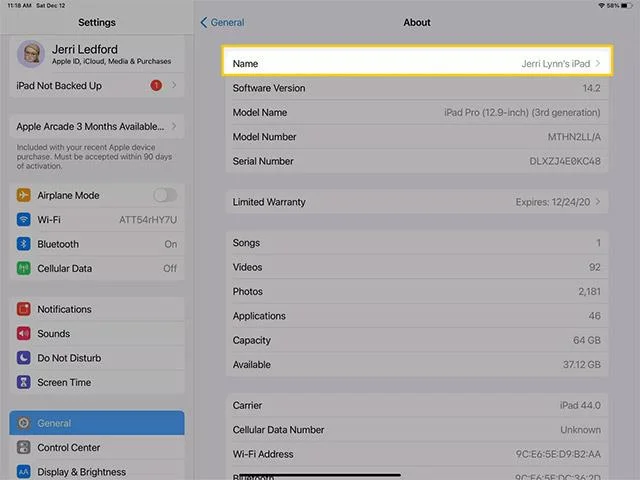Tap the Screen Time hourglass icon
Screen dimensions: 640x480
click(x=24, y=382)
